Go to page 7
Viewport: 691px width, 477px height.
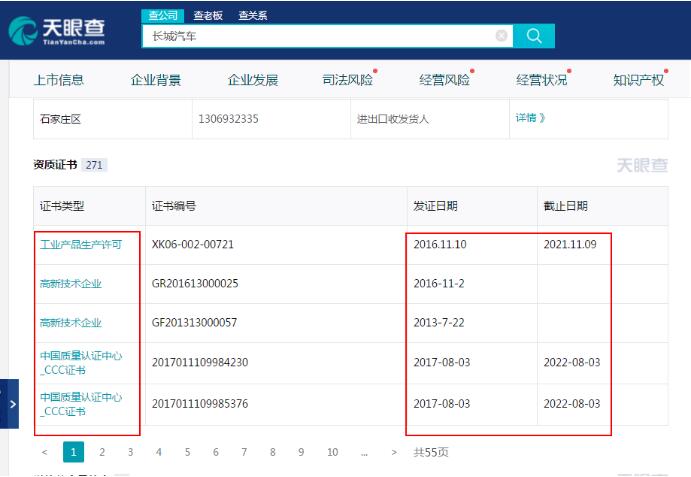point(244,452)
